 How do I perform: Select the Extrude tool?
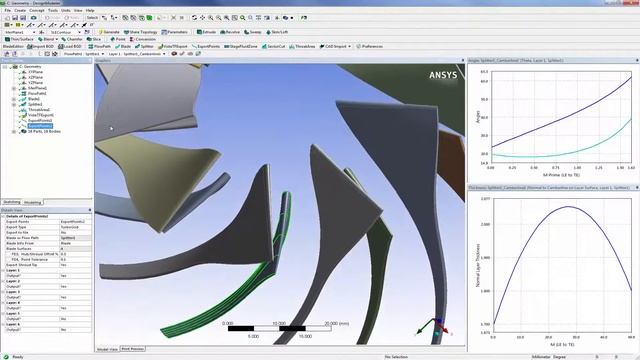pos(207,32)
